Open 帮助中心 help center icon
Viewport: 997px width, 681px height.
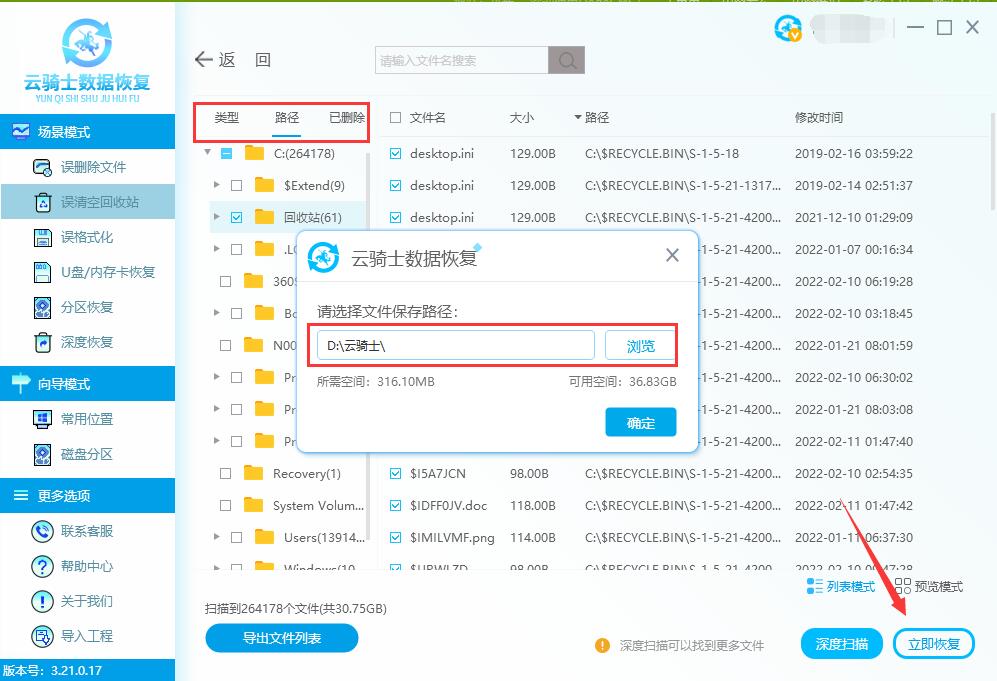(43, 566)
